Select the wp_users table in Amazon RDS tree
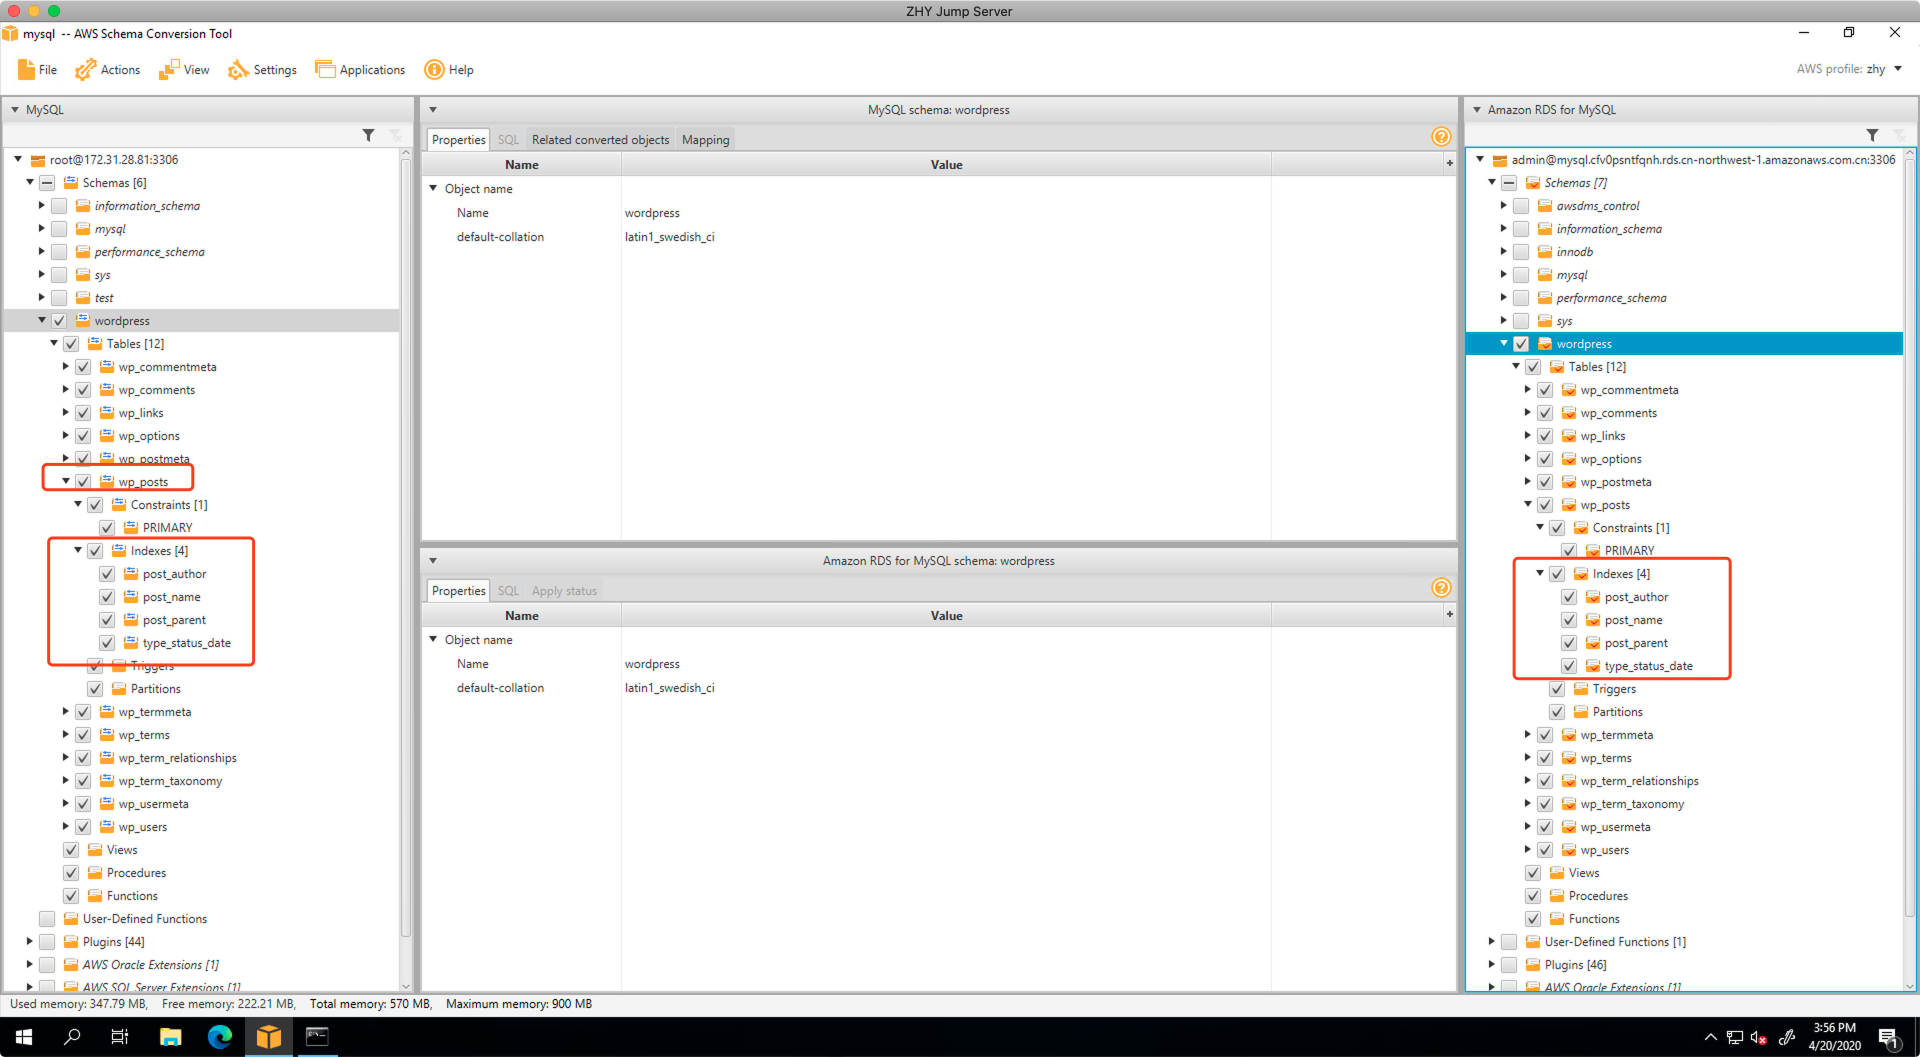1920x1057 pixels. tap(1604, 850)
